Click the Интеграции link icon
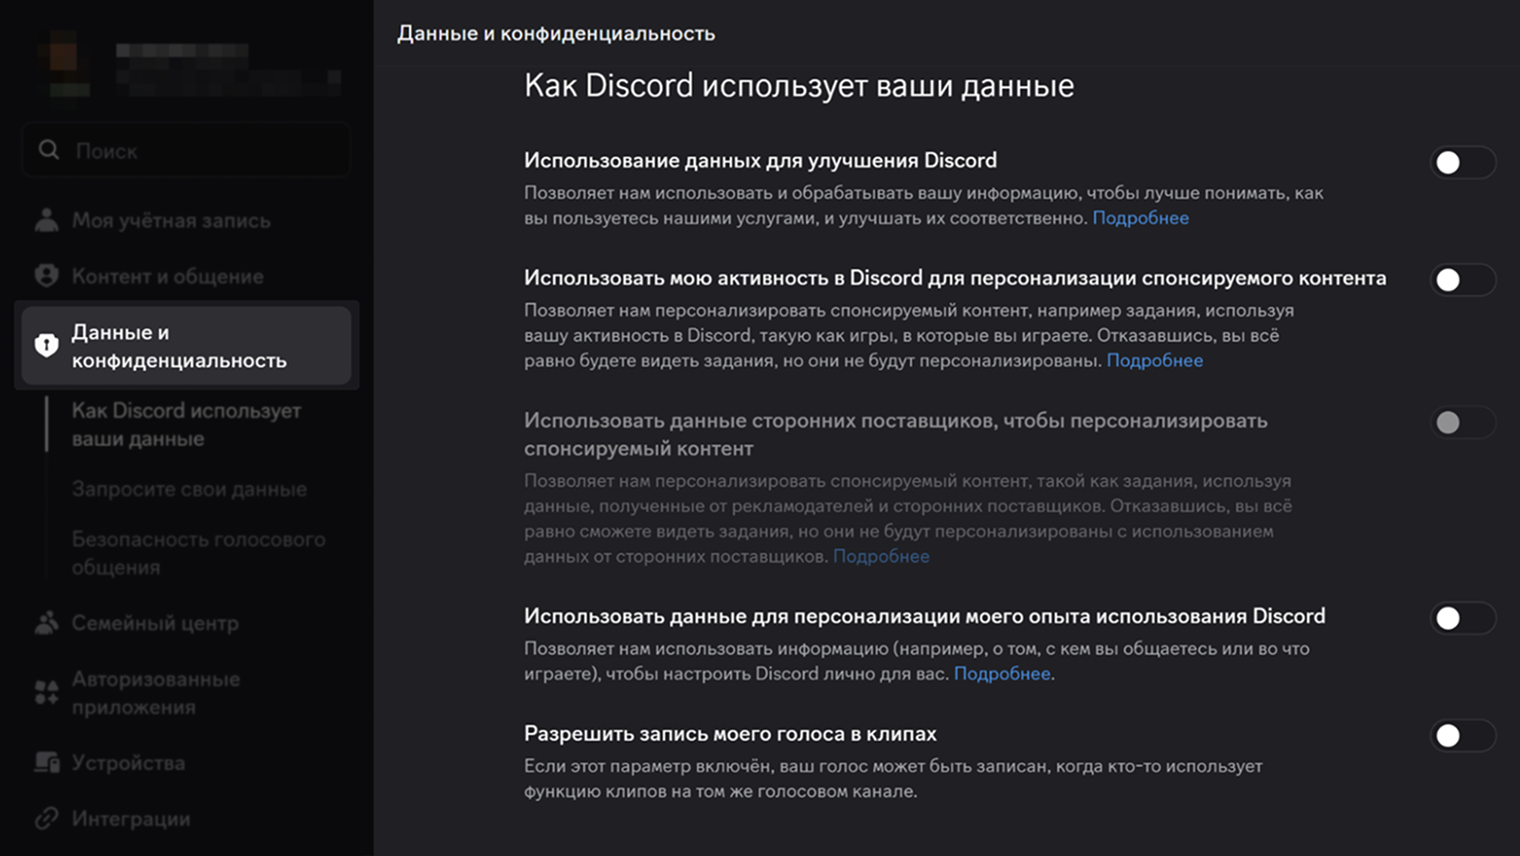The image size is (1520, 856). [x=46, y=818]
